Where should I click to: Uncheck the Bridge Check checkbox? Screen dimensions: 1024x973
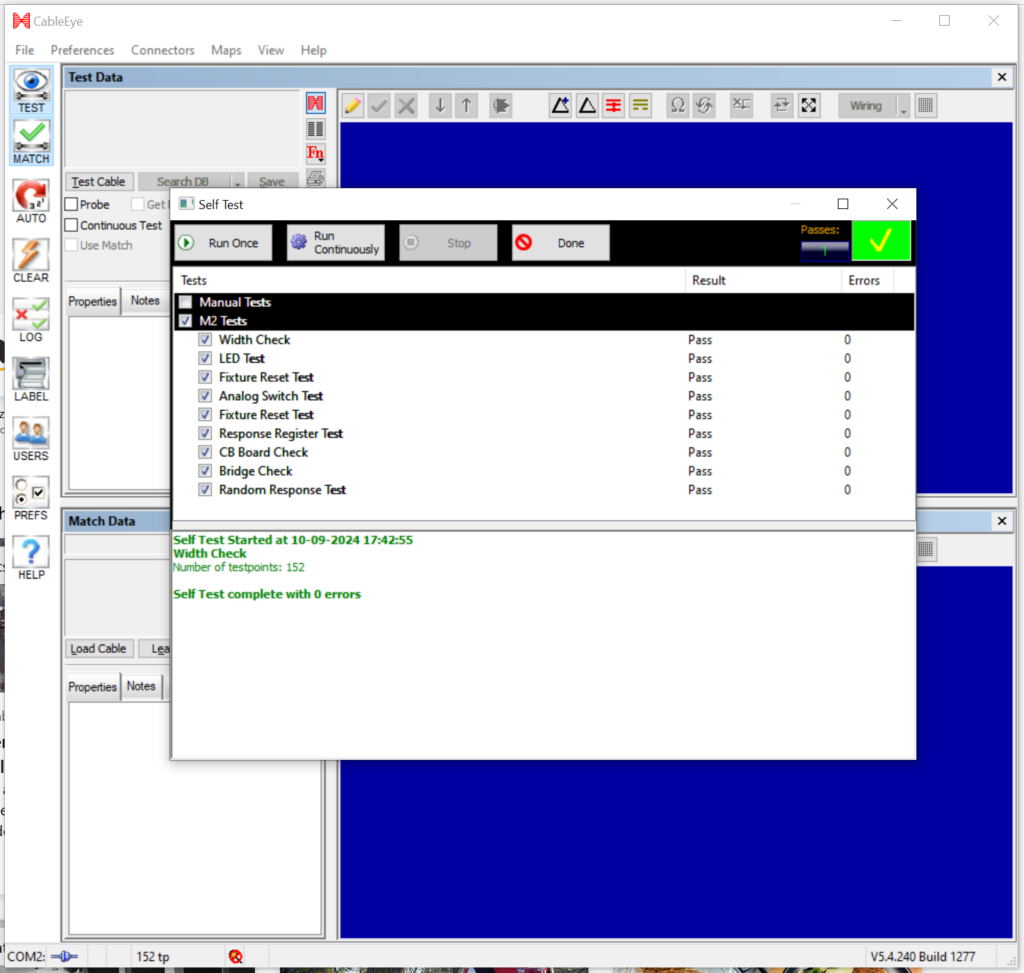(205, 471)
